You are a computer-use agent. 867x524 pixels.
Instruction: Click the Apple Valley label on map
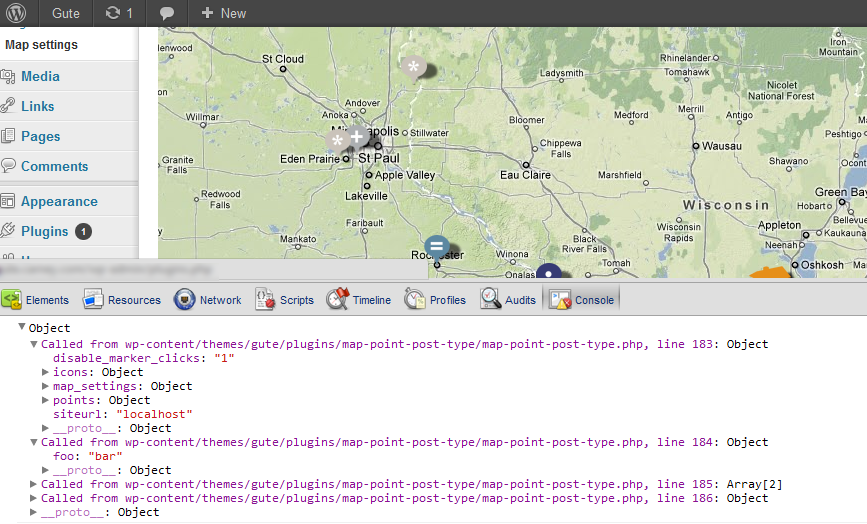[405, 175]
